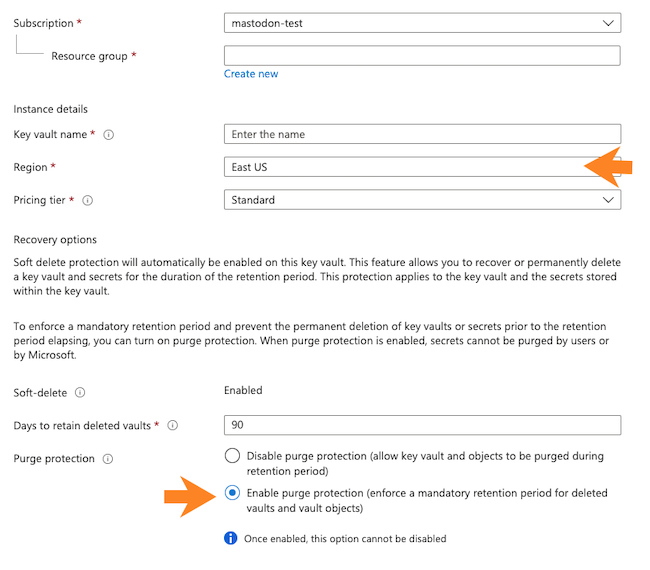650x570 pixels.
Task: Open the Subscription dropdown showing mastodon-test
Action: pyautogui.click(x=422, y=23)
